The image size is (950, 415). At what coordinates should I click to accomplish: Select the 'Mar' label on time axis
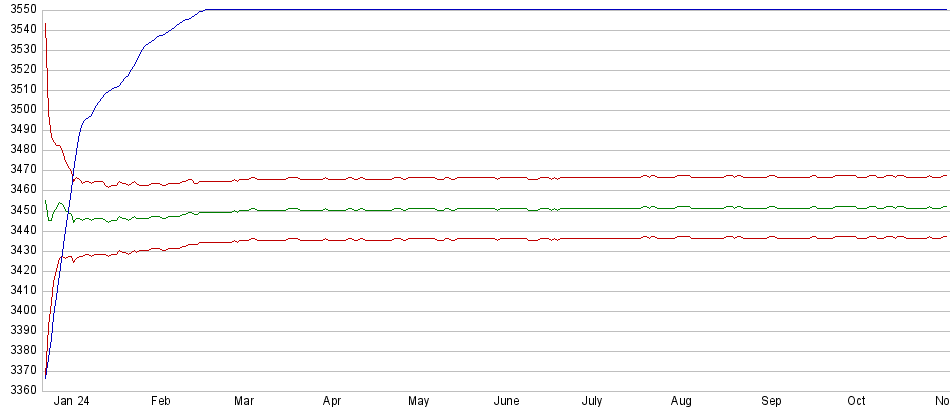(x=243, y=402)
